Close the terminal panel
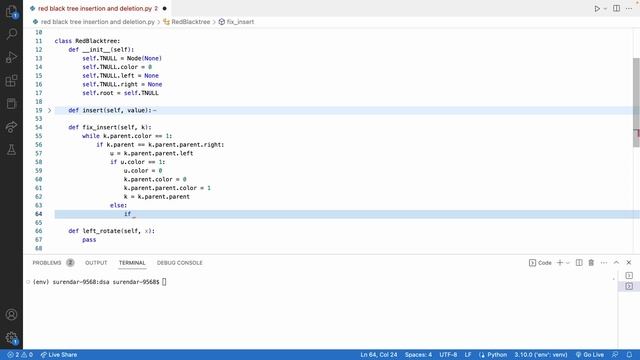Screen dimensions: 640x360 (x=629, y=263)
